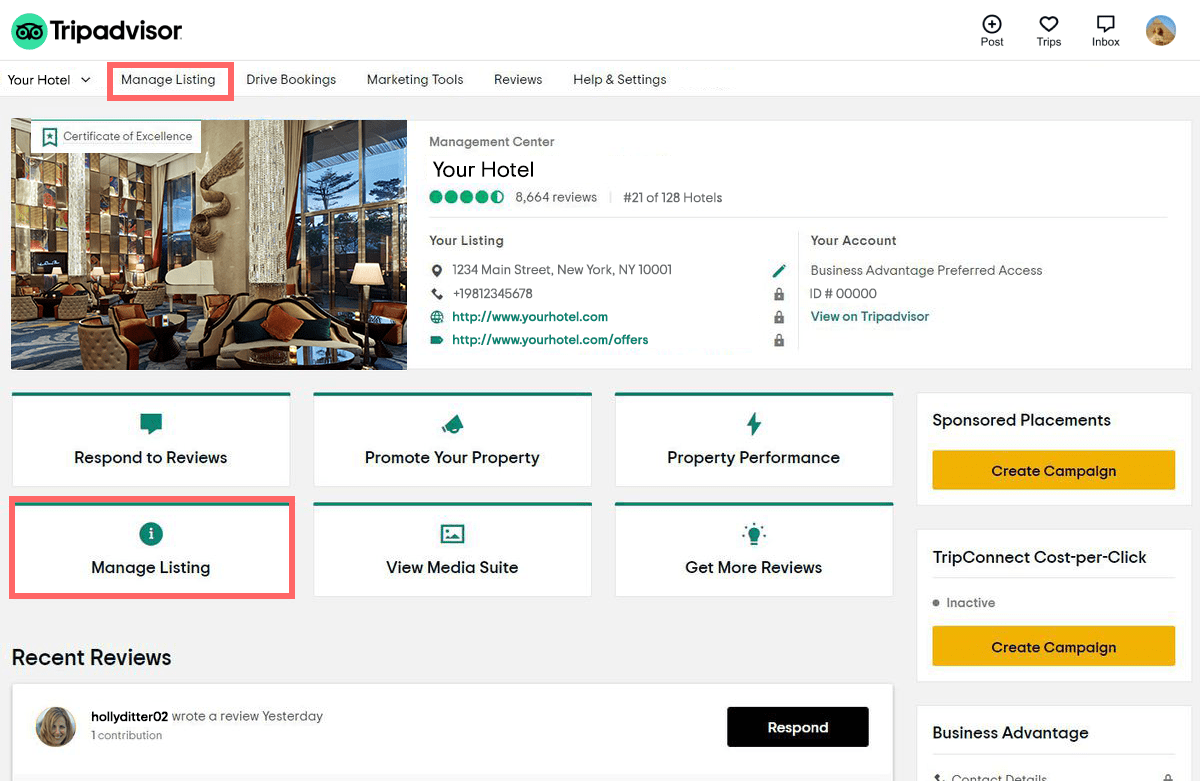Click the View Media Suite picture icon

[x=452, y=534]
